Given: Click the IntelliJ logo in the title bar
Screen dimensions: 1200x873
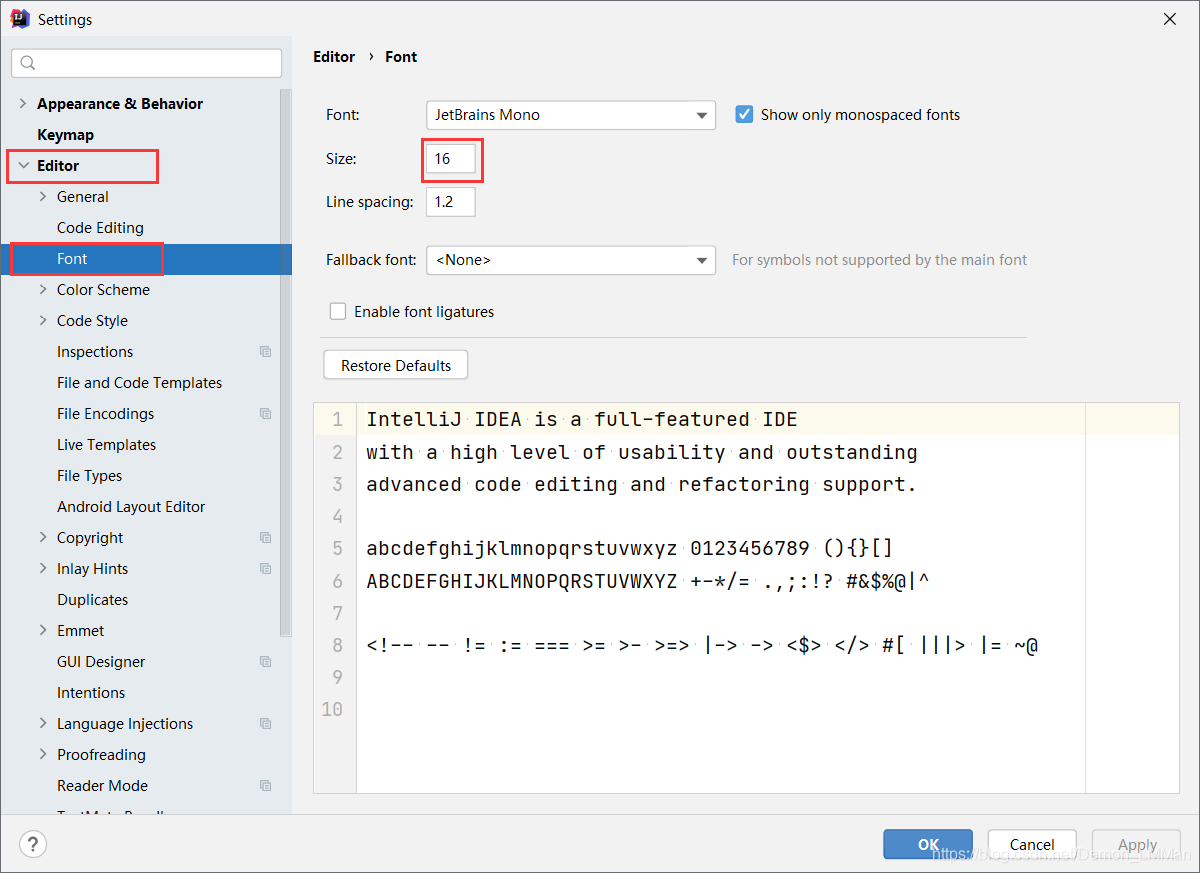Looking at the screenshot, I should pos(19,18).
